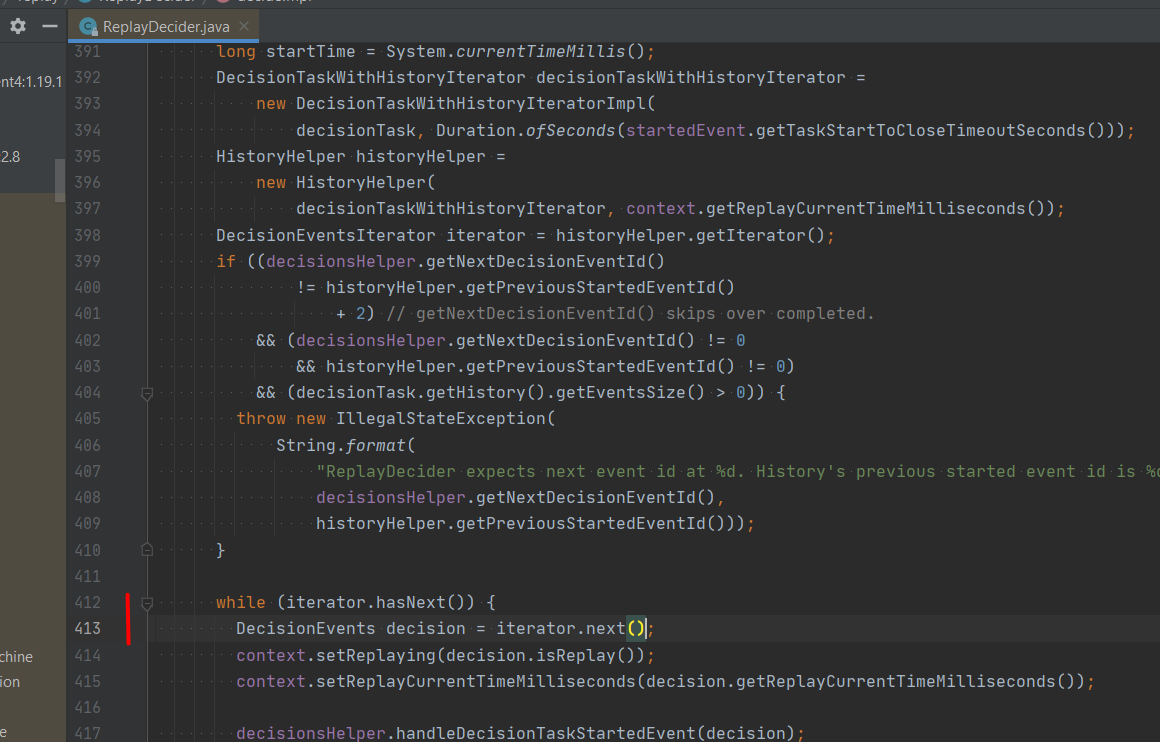Click the 'currentTimeMillis' method call

point(541,52)
